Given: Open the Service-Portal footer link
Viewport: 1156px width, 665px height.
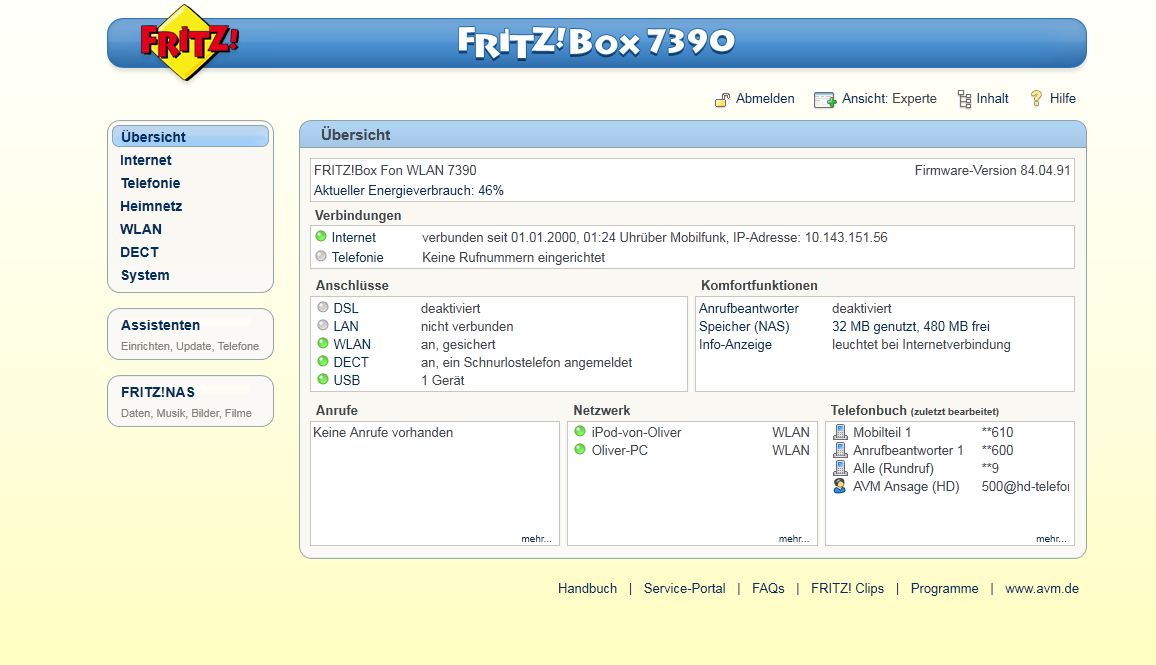Looking at the screenshot, I should 684,588.
